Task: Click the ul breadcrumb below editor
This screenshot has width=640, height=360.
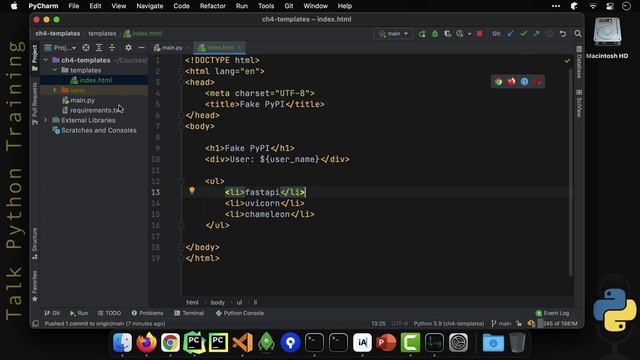Action: [x=239, y=302]
